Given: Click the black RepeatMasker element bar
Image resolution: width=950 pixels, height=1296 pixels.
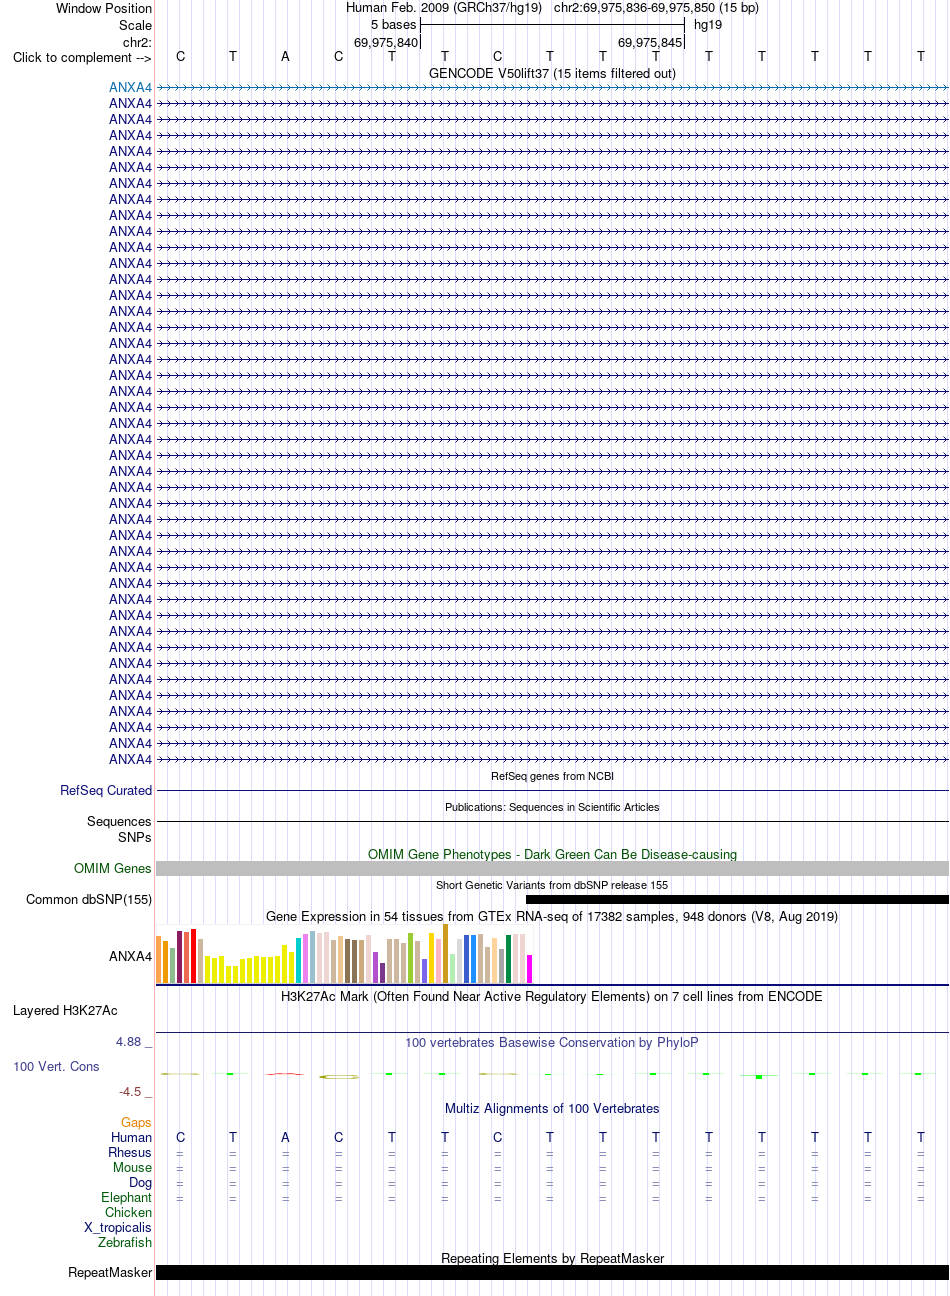Looking at the screenshot, I should click(x=552, y=1272).
